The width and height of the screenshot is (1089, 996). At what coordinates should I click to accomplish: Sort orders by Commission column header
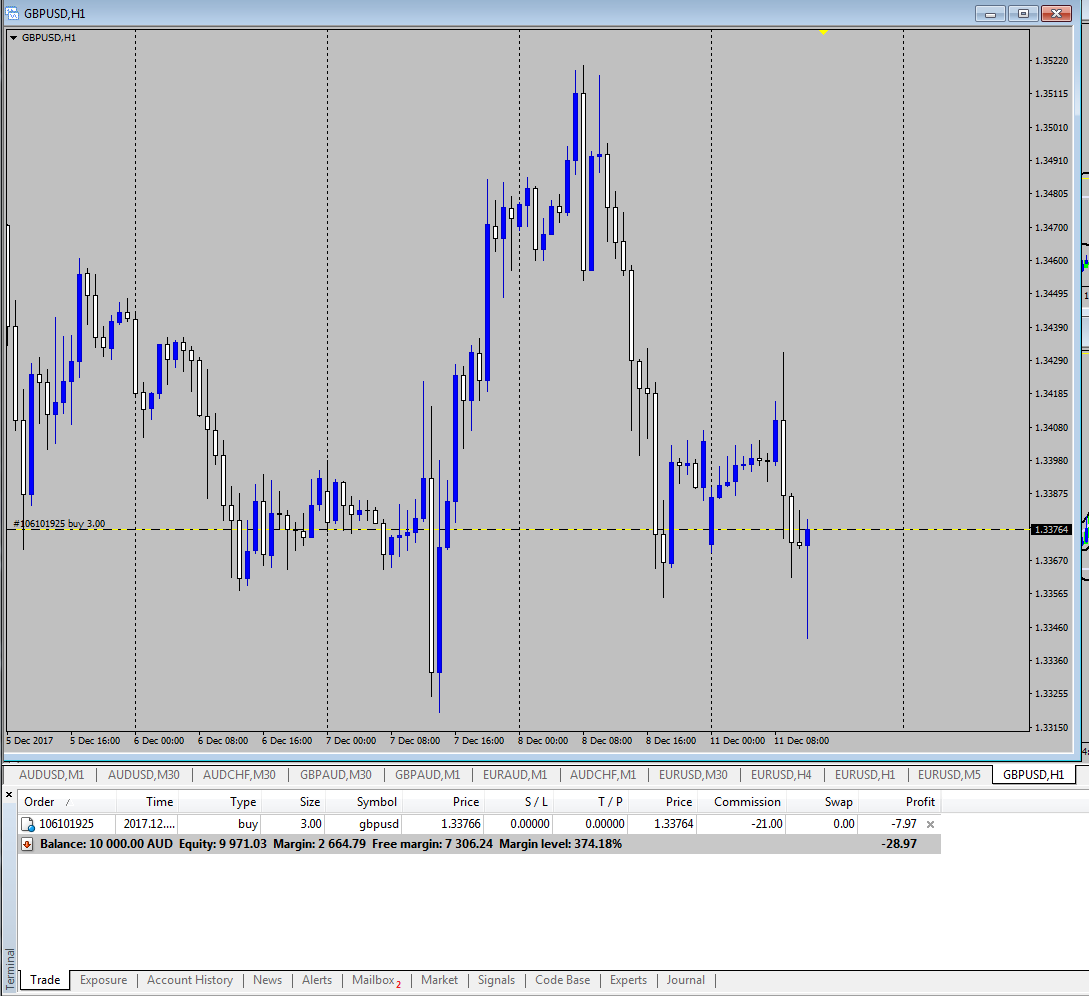742,802
